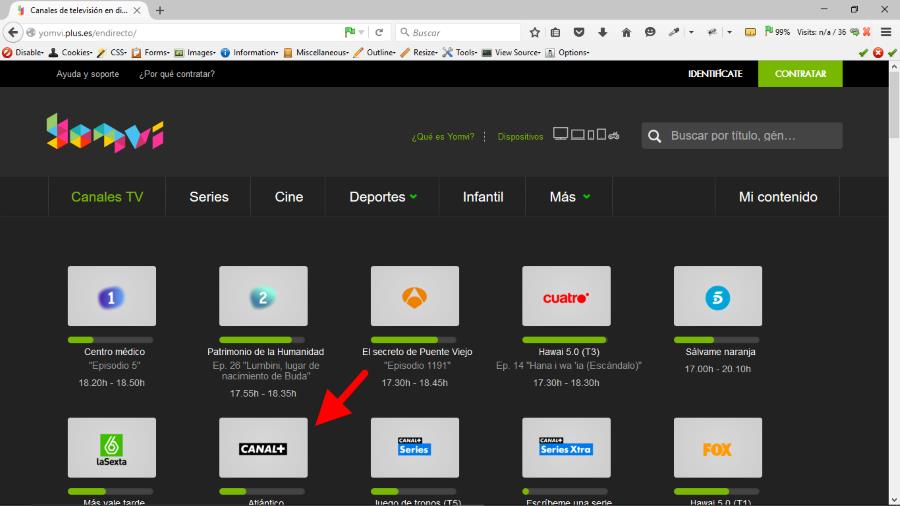Open the Forms dropdown in Web Developer toolbar
Screen dimensions: 900x506
coord(150,52)
